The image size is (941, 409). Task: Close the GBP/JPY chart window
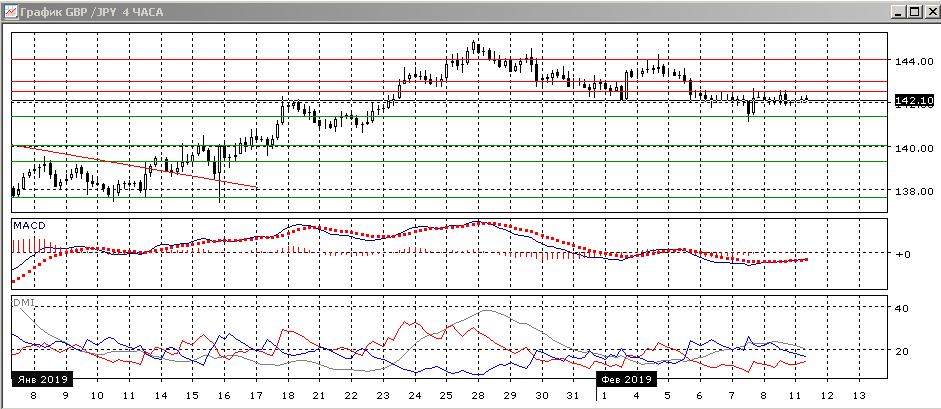coord(928,10)
